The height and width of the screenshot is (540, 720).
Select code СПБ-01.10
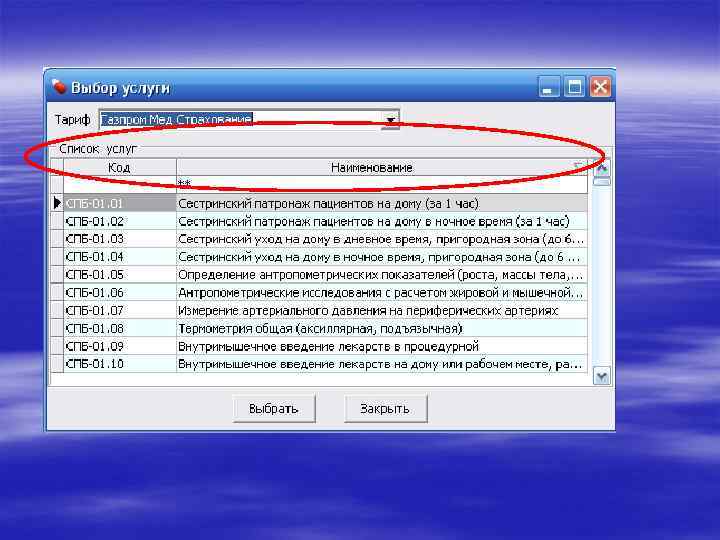click(x=119, y=364)
